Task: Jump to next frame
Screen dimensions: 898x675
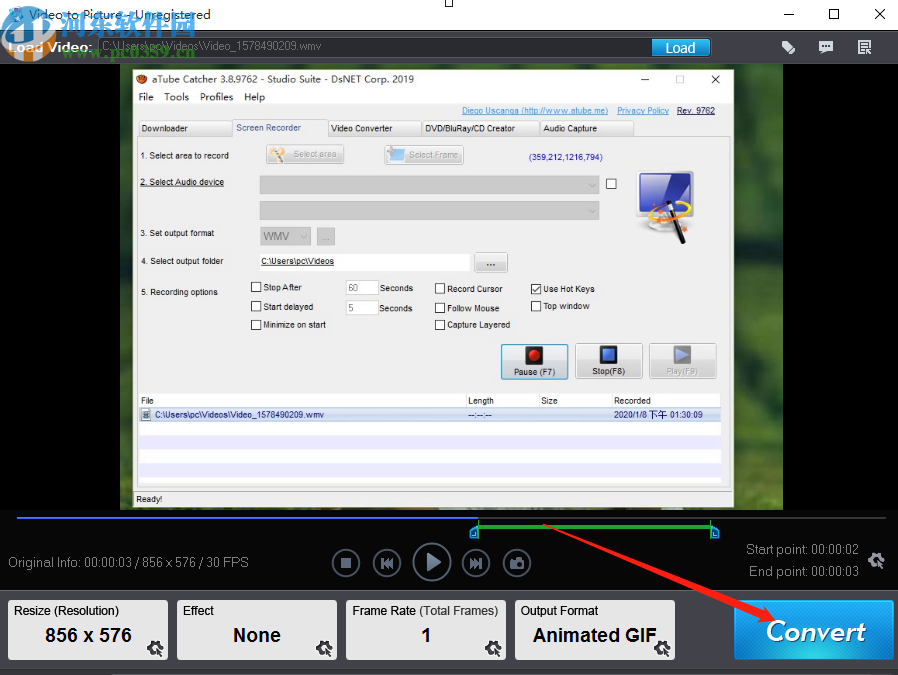Action: (476, 563)
